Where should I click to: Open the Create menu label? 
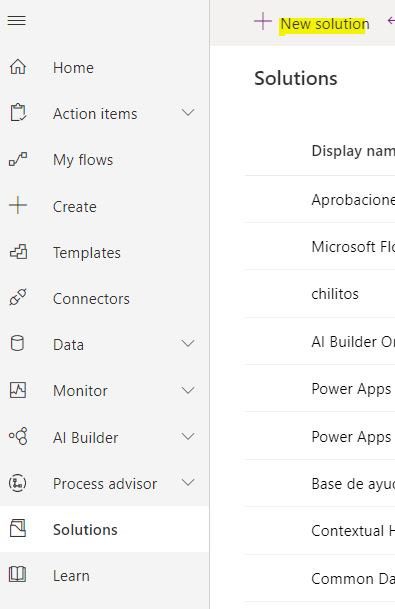tap(75, 207)
